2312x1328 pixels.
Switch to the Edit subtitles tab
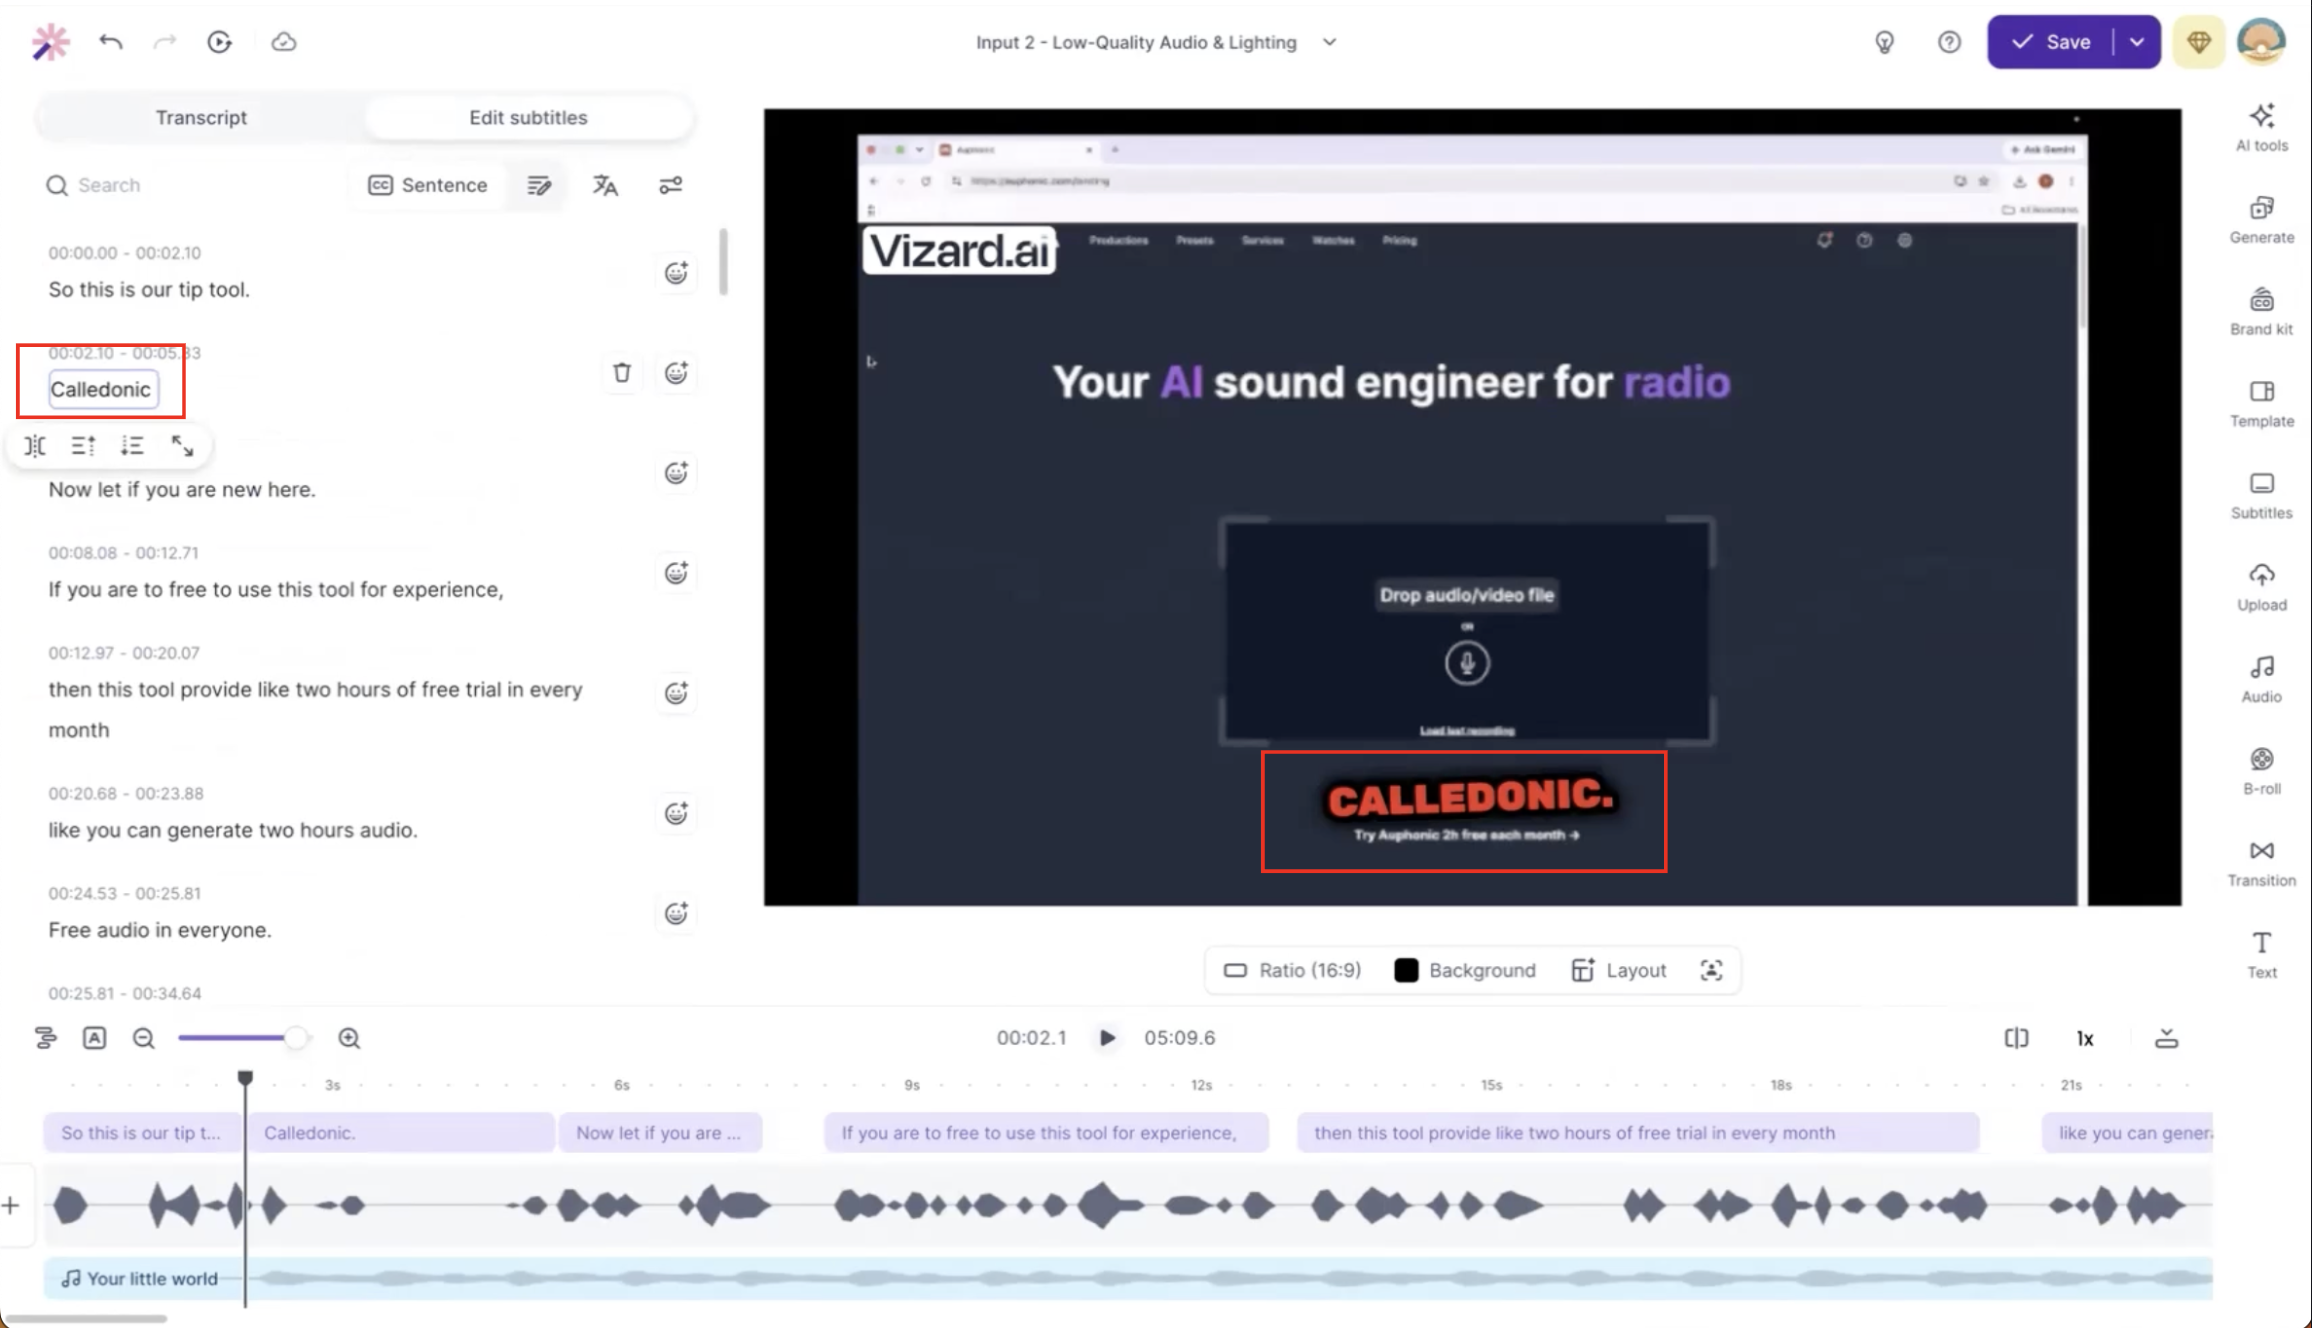[528, 117]
